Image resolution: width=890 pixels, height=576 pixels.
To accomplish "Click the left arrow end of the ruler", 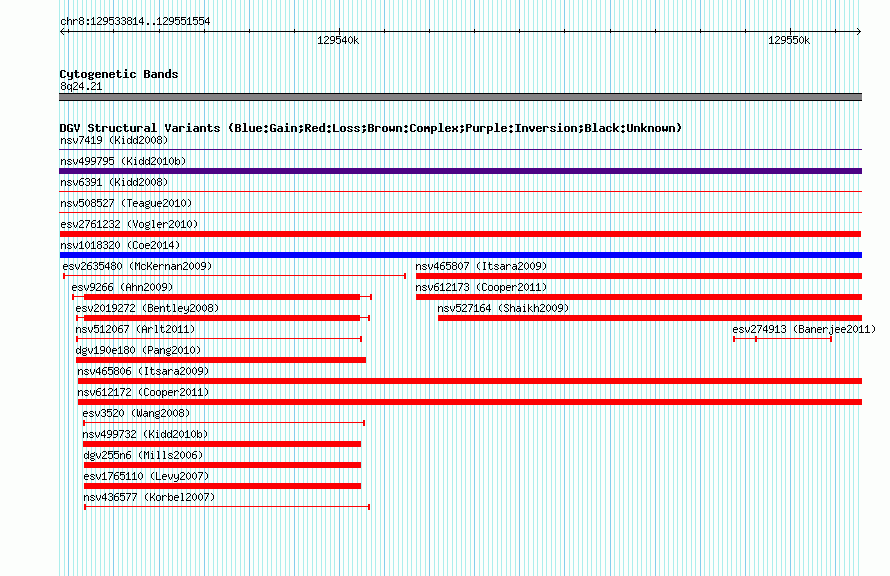I will pos(63,31).
